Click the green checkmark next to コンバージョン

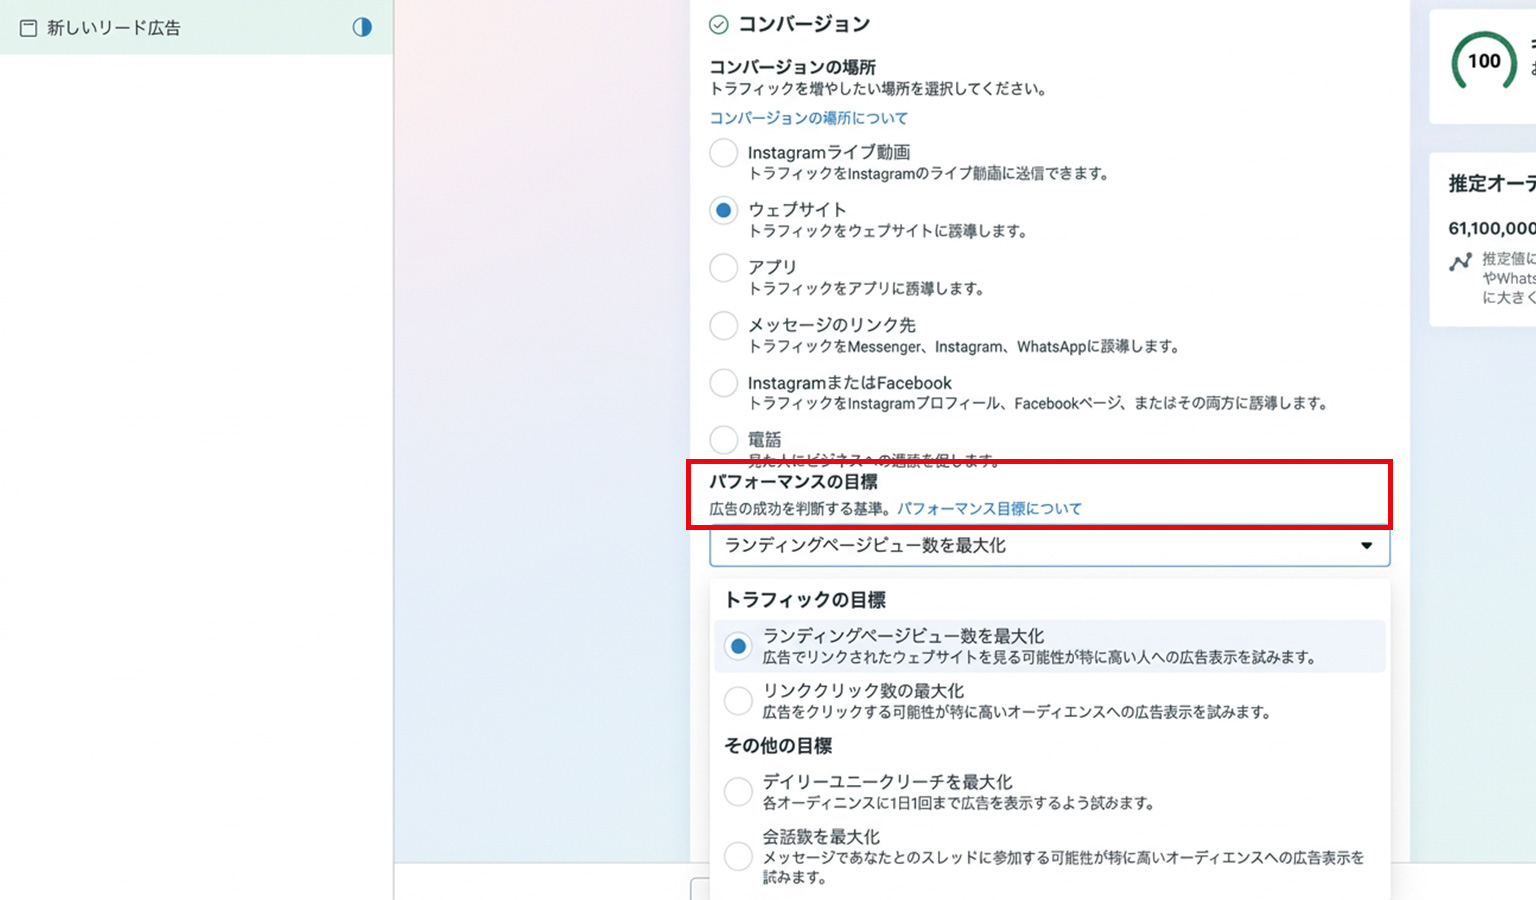coord(718,24)
